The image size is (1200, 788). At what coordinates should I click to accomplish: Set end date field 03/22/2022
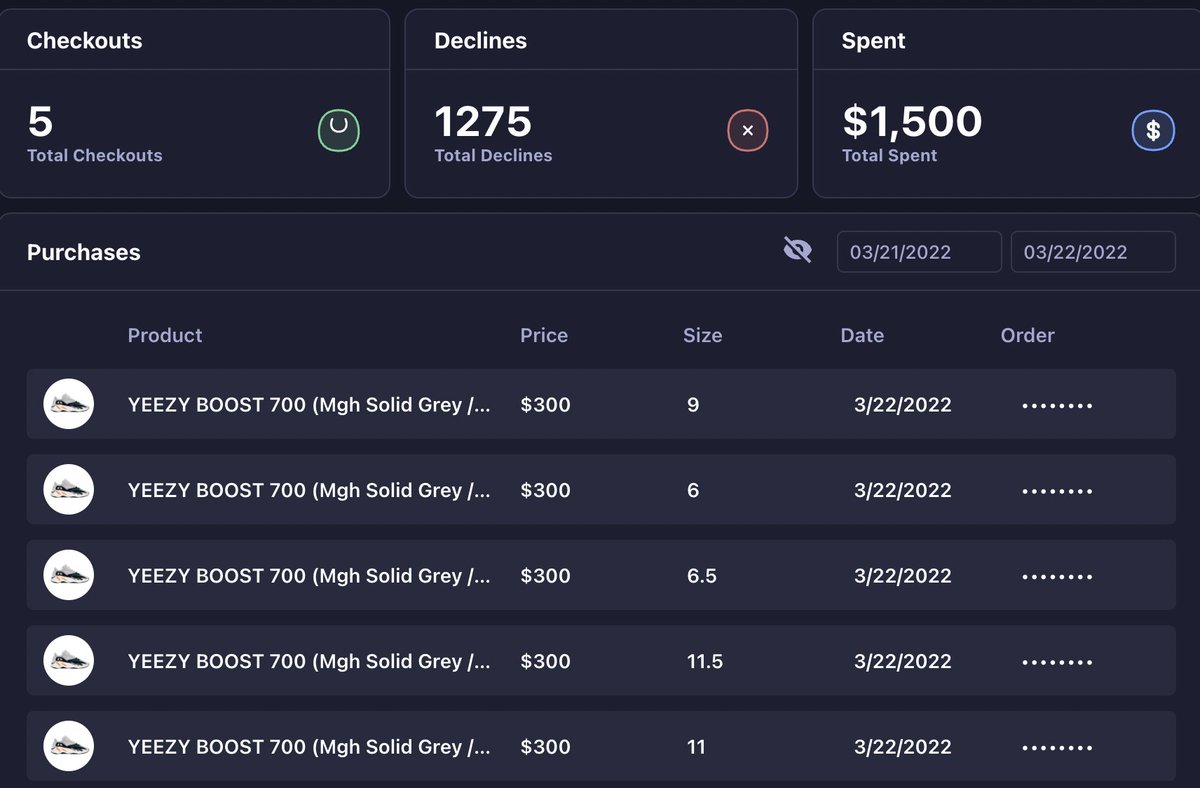coord(1093,252)
